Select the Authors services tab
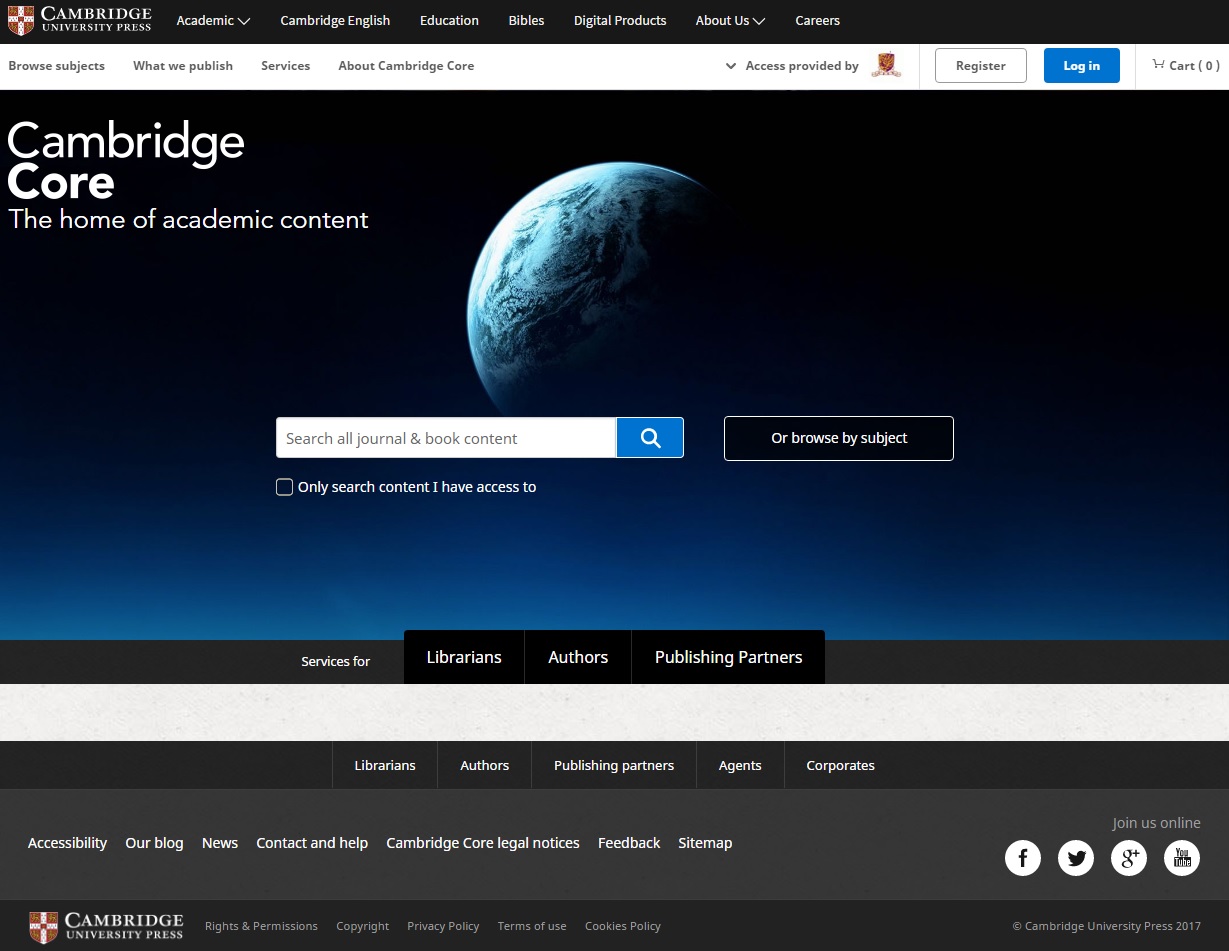Screen dimensions: 1229x951 coord(578,657)
